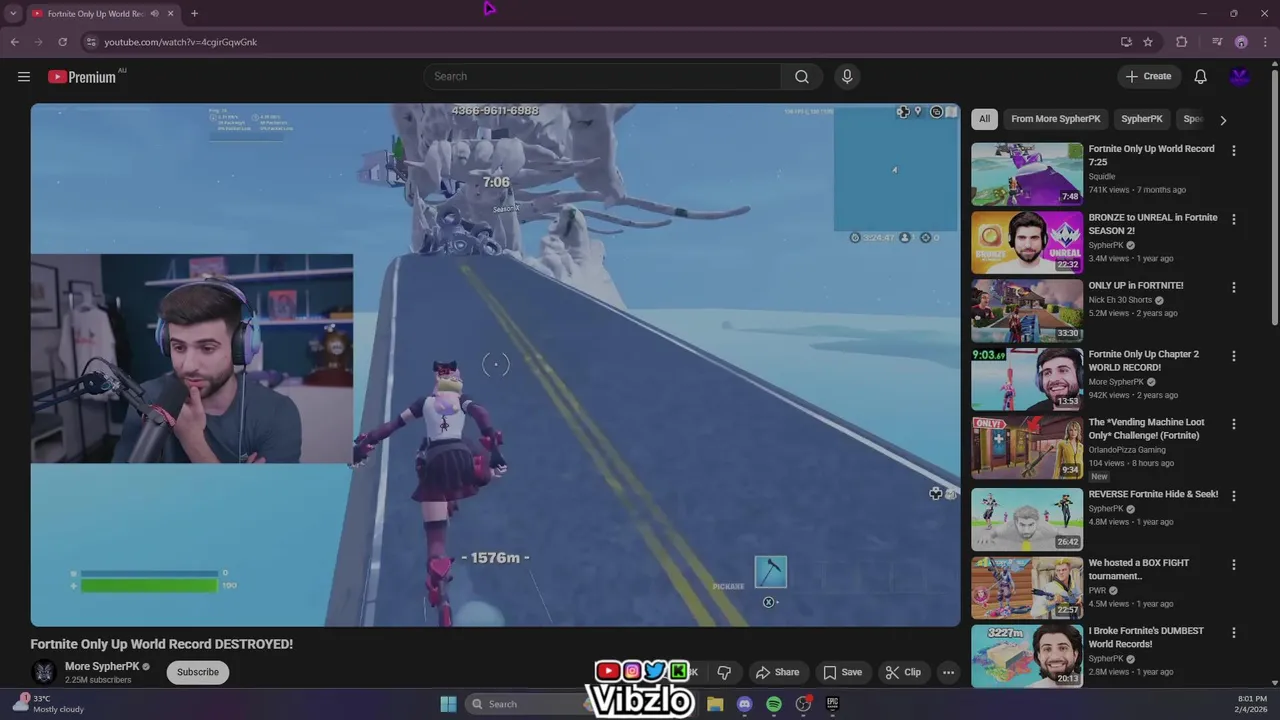
Task: Show more video actions ellipsis
Action: 948,672
